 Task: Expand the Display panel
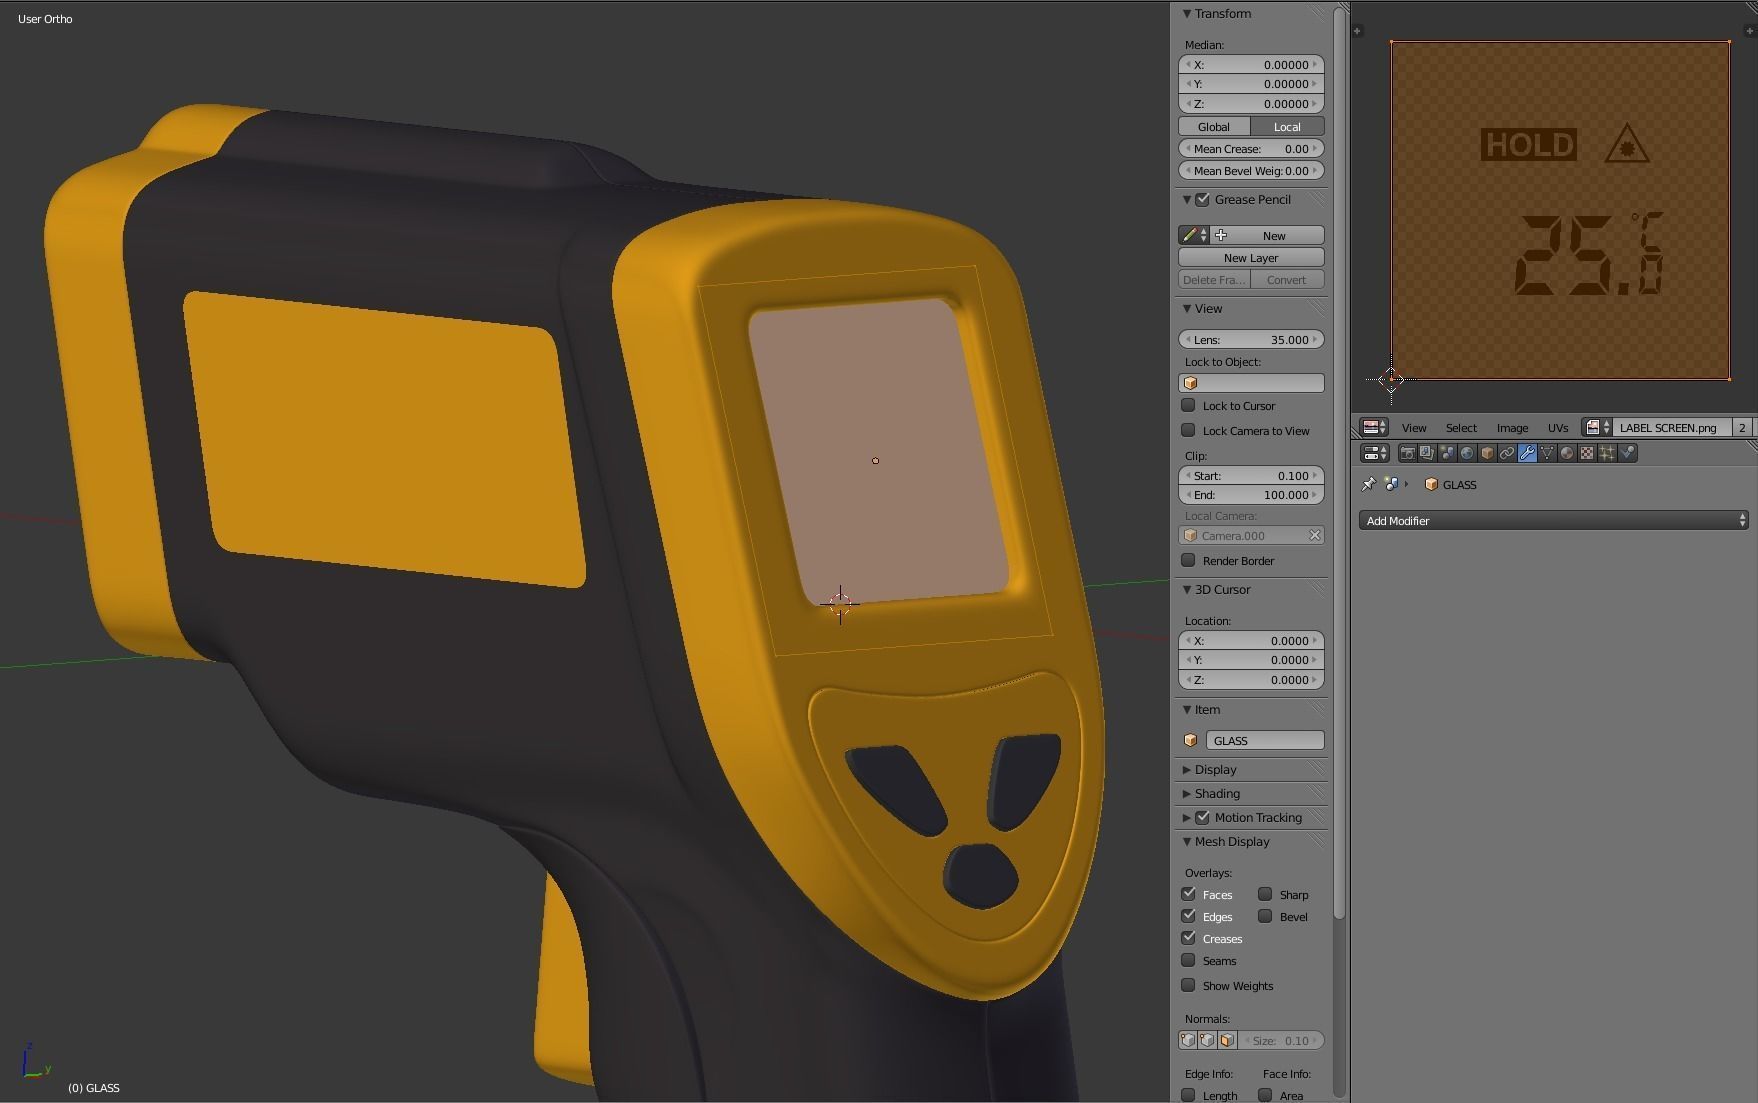pos(1187,769)
